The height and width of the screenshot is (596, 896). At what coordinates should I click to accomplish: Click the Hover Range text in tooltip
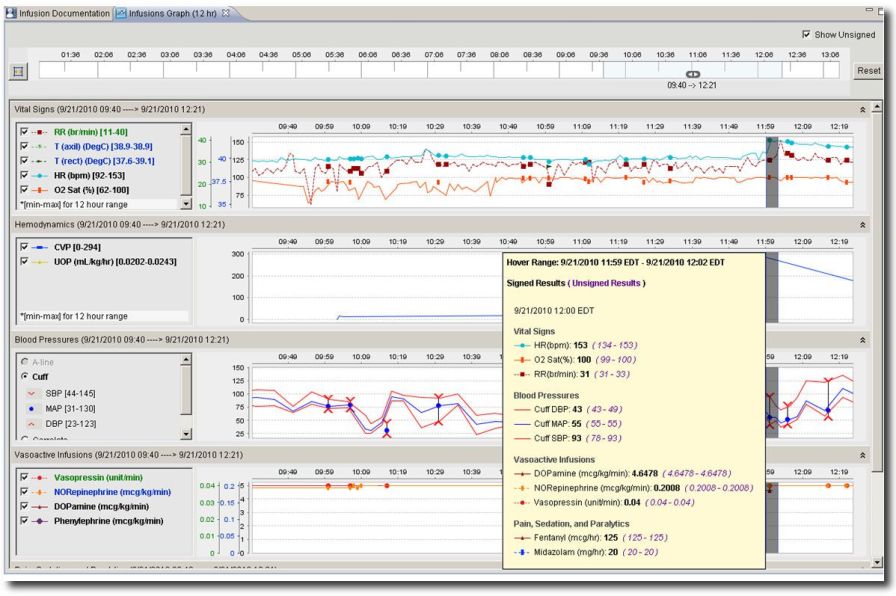click(x=615, y=262)
